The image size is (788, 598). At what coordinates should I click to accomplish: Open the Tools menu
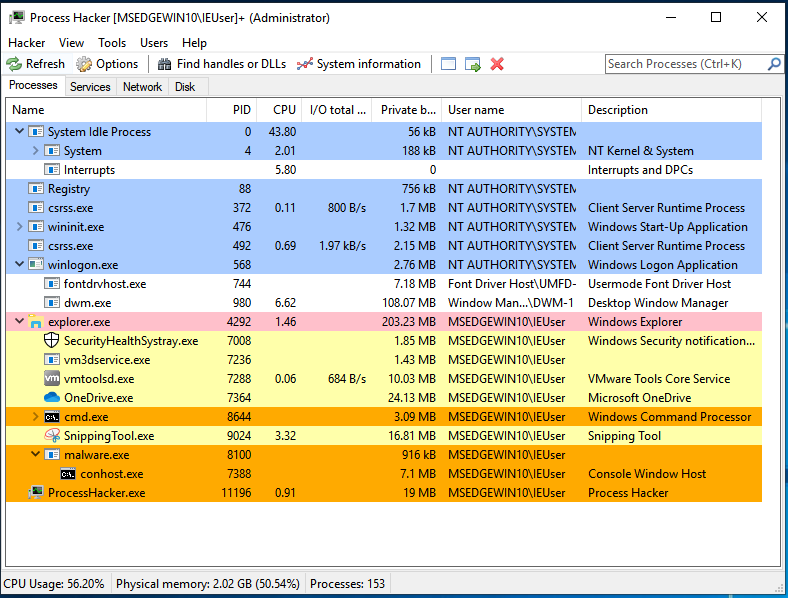click(112, 43)
